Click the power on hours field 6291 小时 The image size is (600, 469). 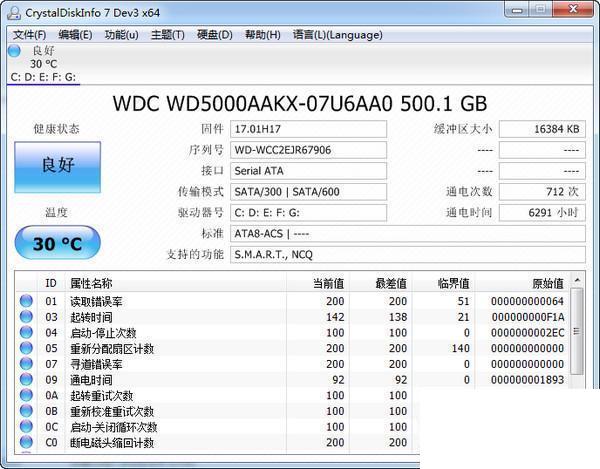542,213
